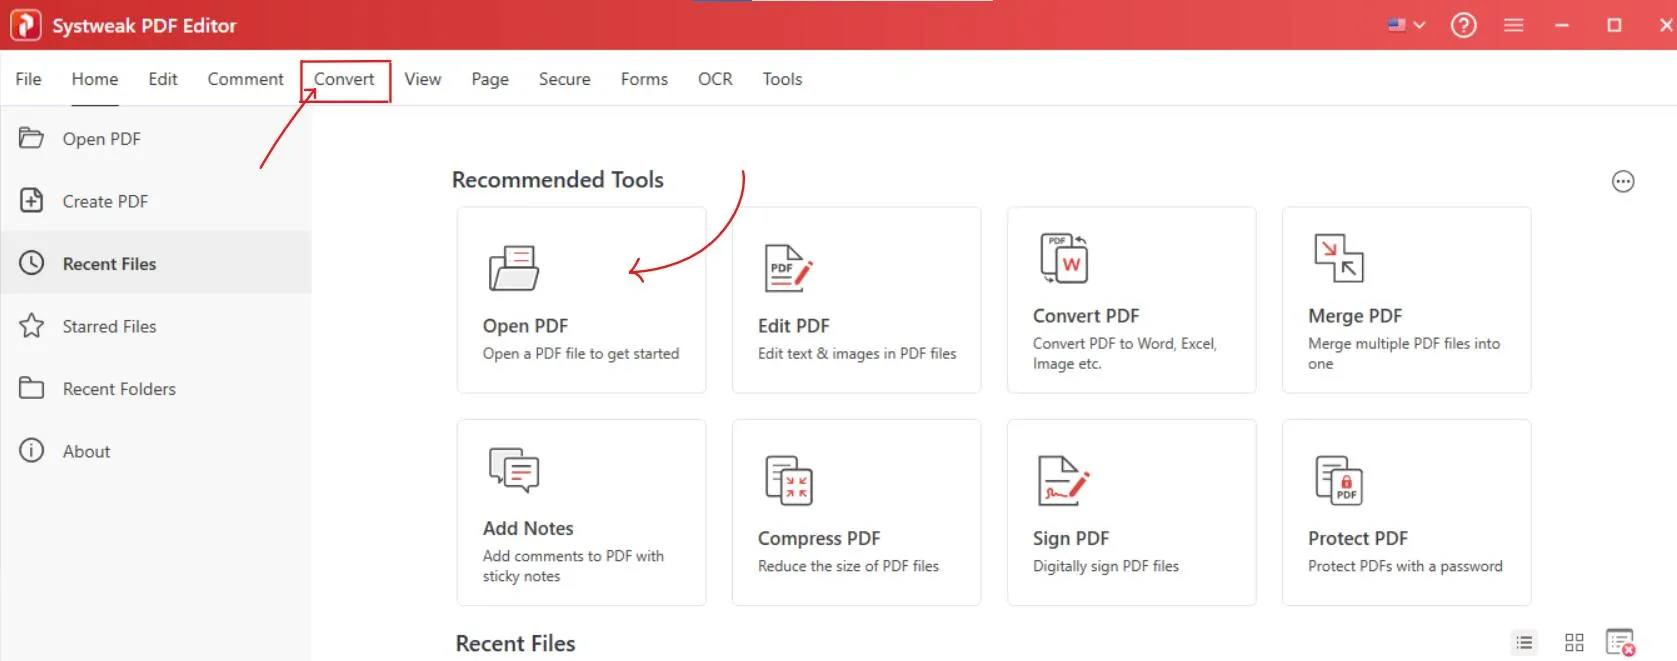Switch recent files to grid view
The image size is (1677, 661).
1574,643
